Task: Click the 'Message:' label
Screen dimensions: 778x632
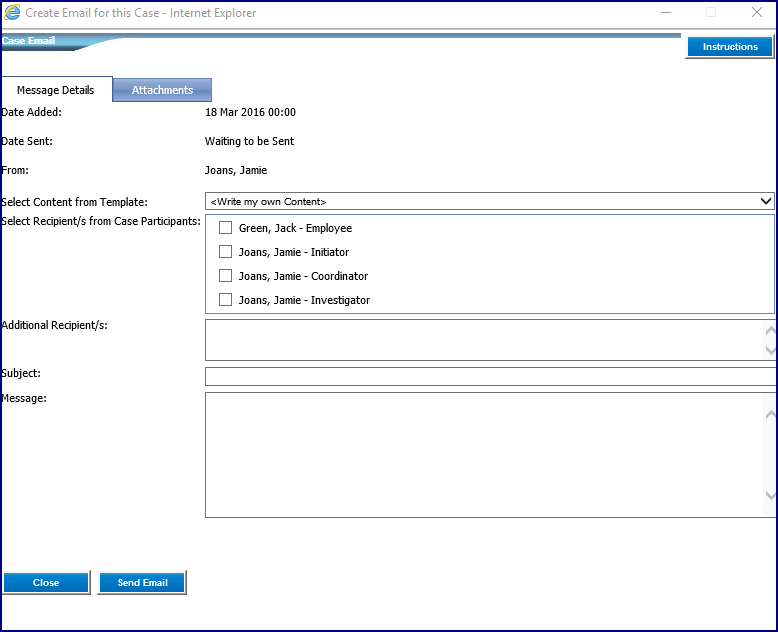Action: click(24, 398)
